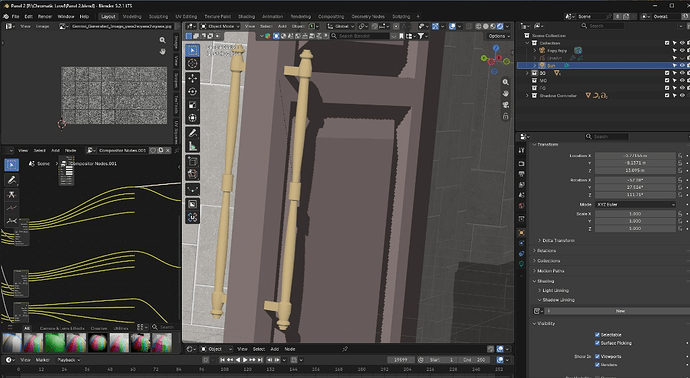This screenshot has height=378, width=690.
Task: Click the lock camera to view padlock icon
Action: 506,116
